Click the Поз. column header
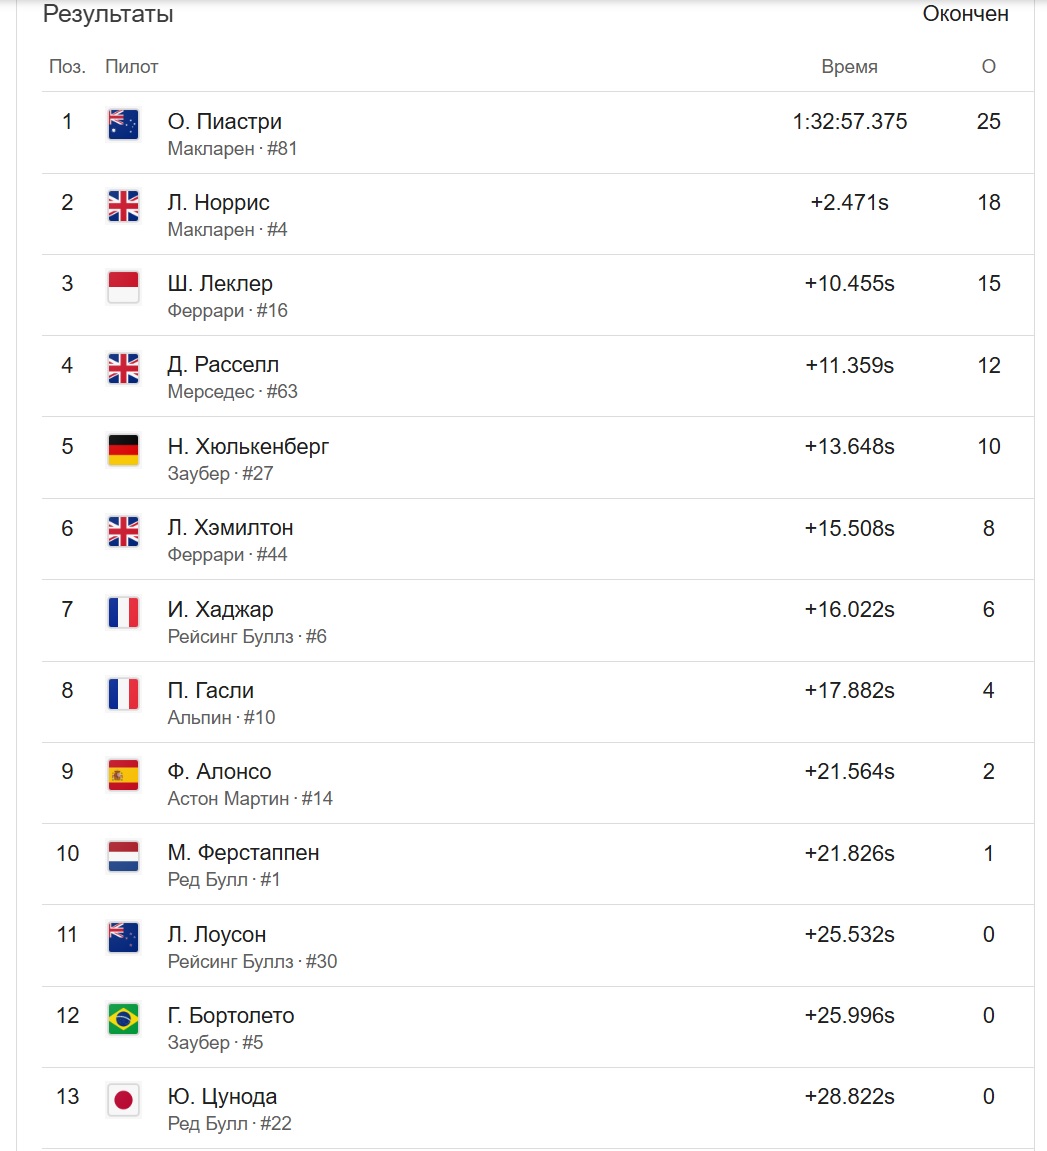This screenshot has height=1151, width=1047. pyautogui.click(x=67, y=67)
